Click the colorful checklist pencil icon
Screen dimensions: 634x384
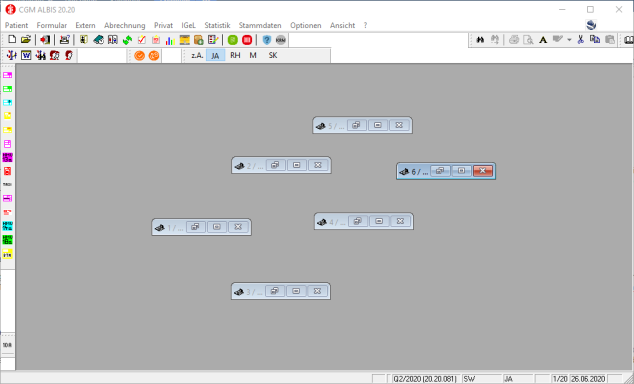coord(213,40)
